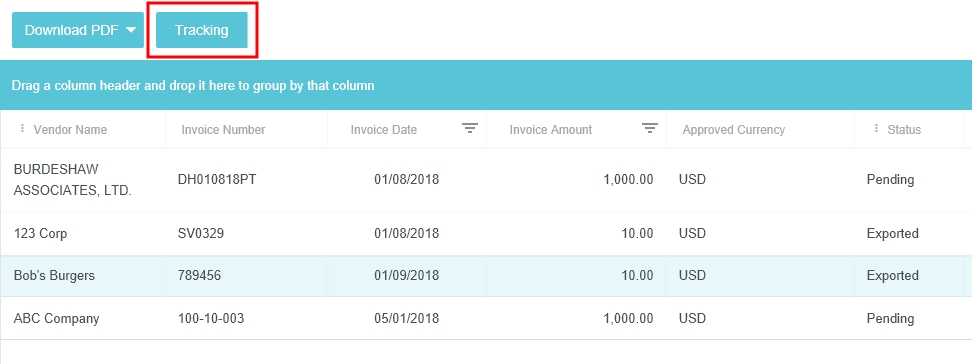Screen dimensions: 972x364
Task: Open Status column options dots
Action: (x=877, y=128)
